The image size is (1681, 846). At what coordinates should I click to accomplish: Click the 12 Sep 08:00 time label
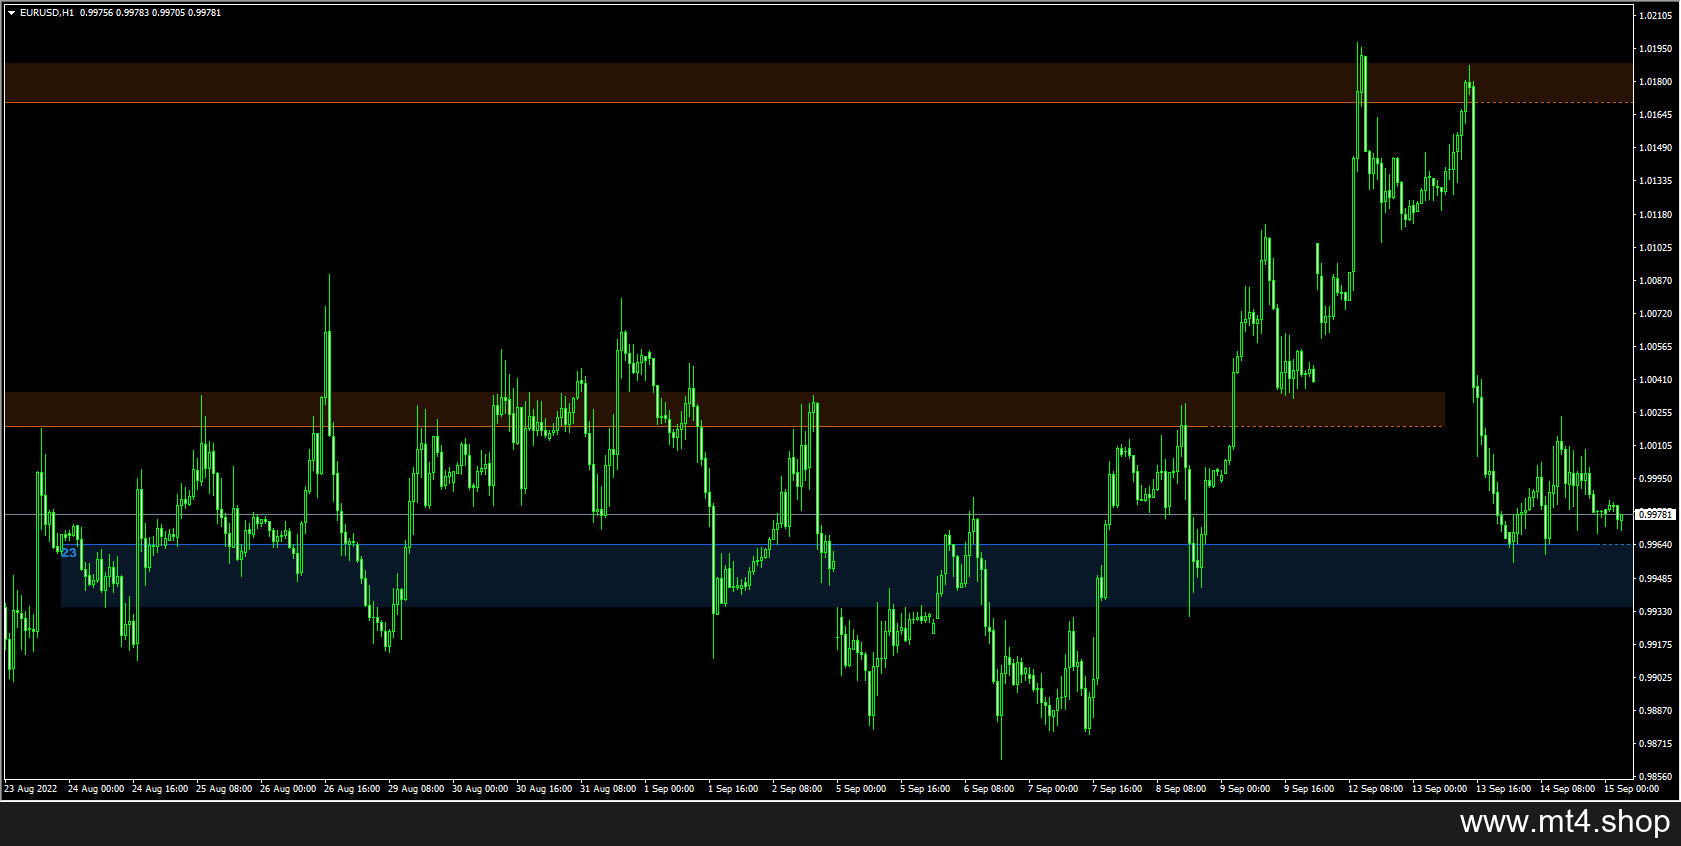1376,789
